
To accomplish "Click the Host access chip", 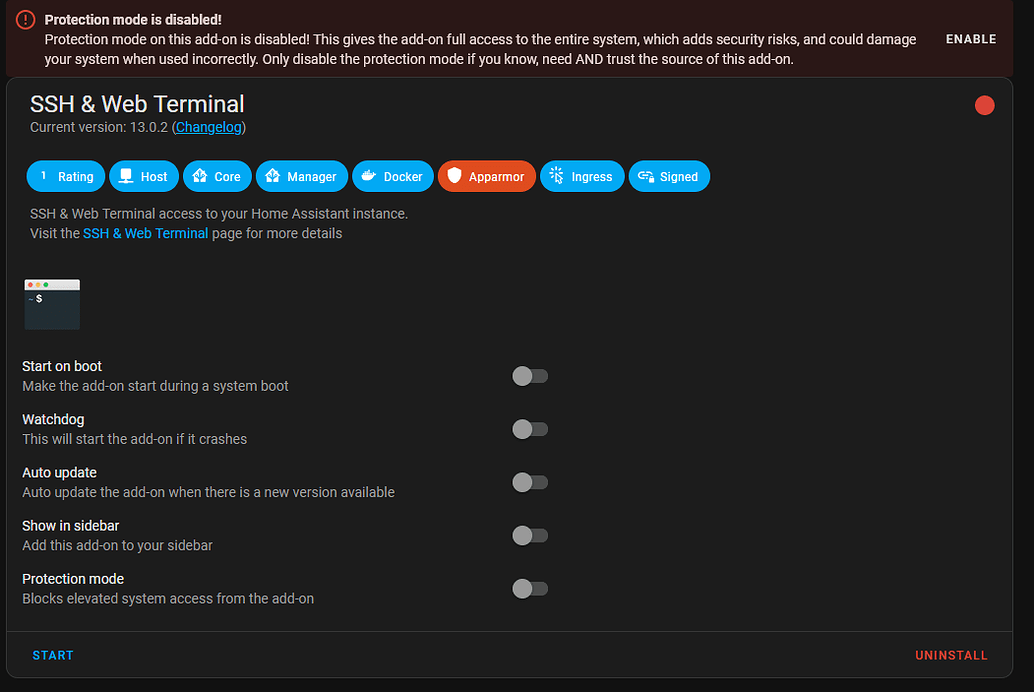I will [144, 177].
